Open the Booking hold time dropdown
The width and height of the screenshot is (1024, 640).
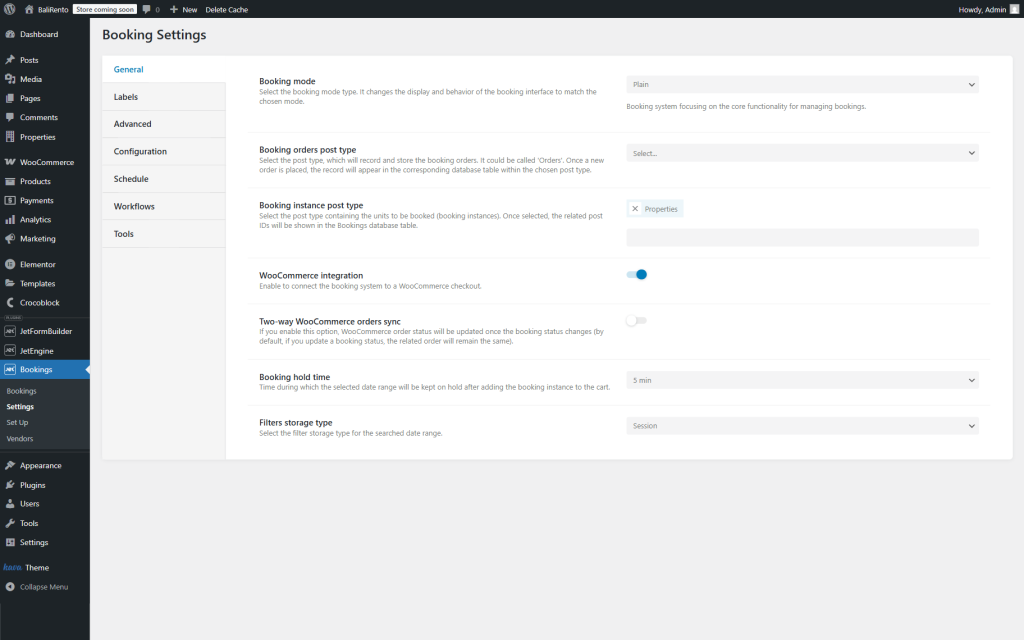click(802, 380)
